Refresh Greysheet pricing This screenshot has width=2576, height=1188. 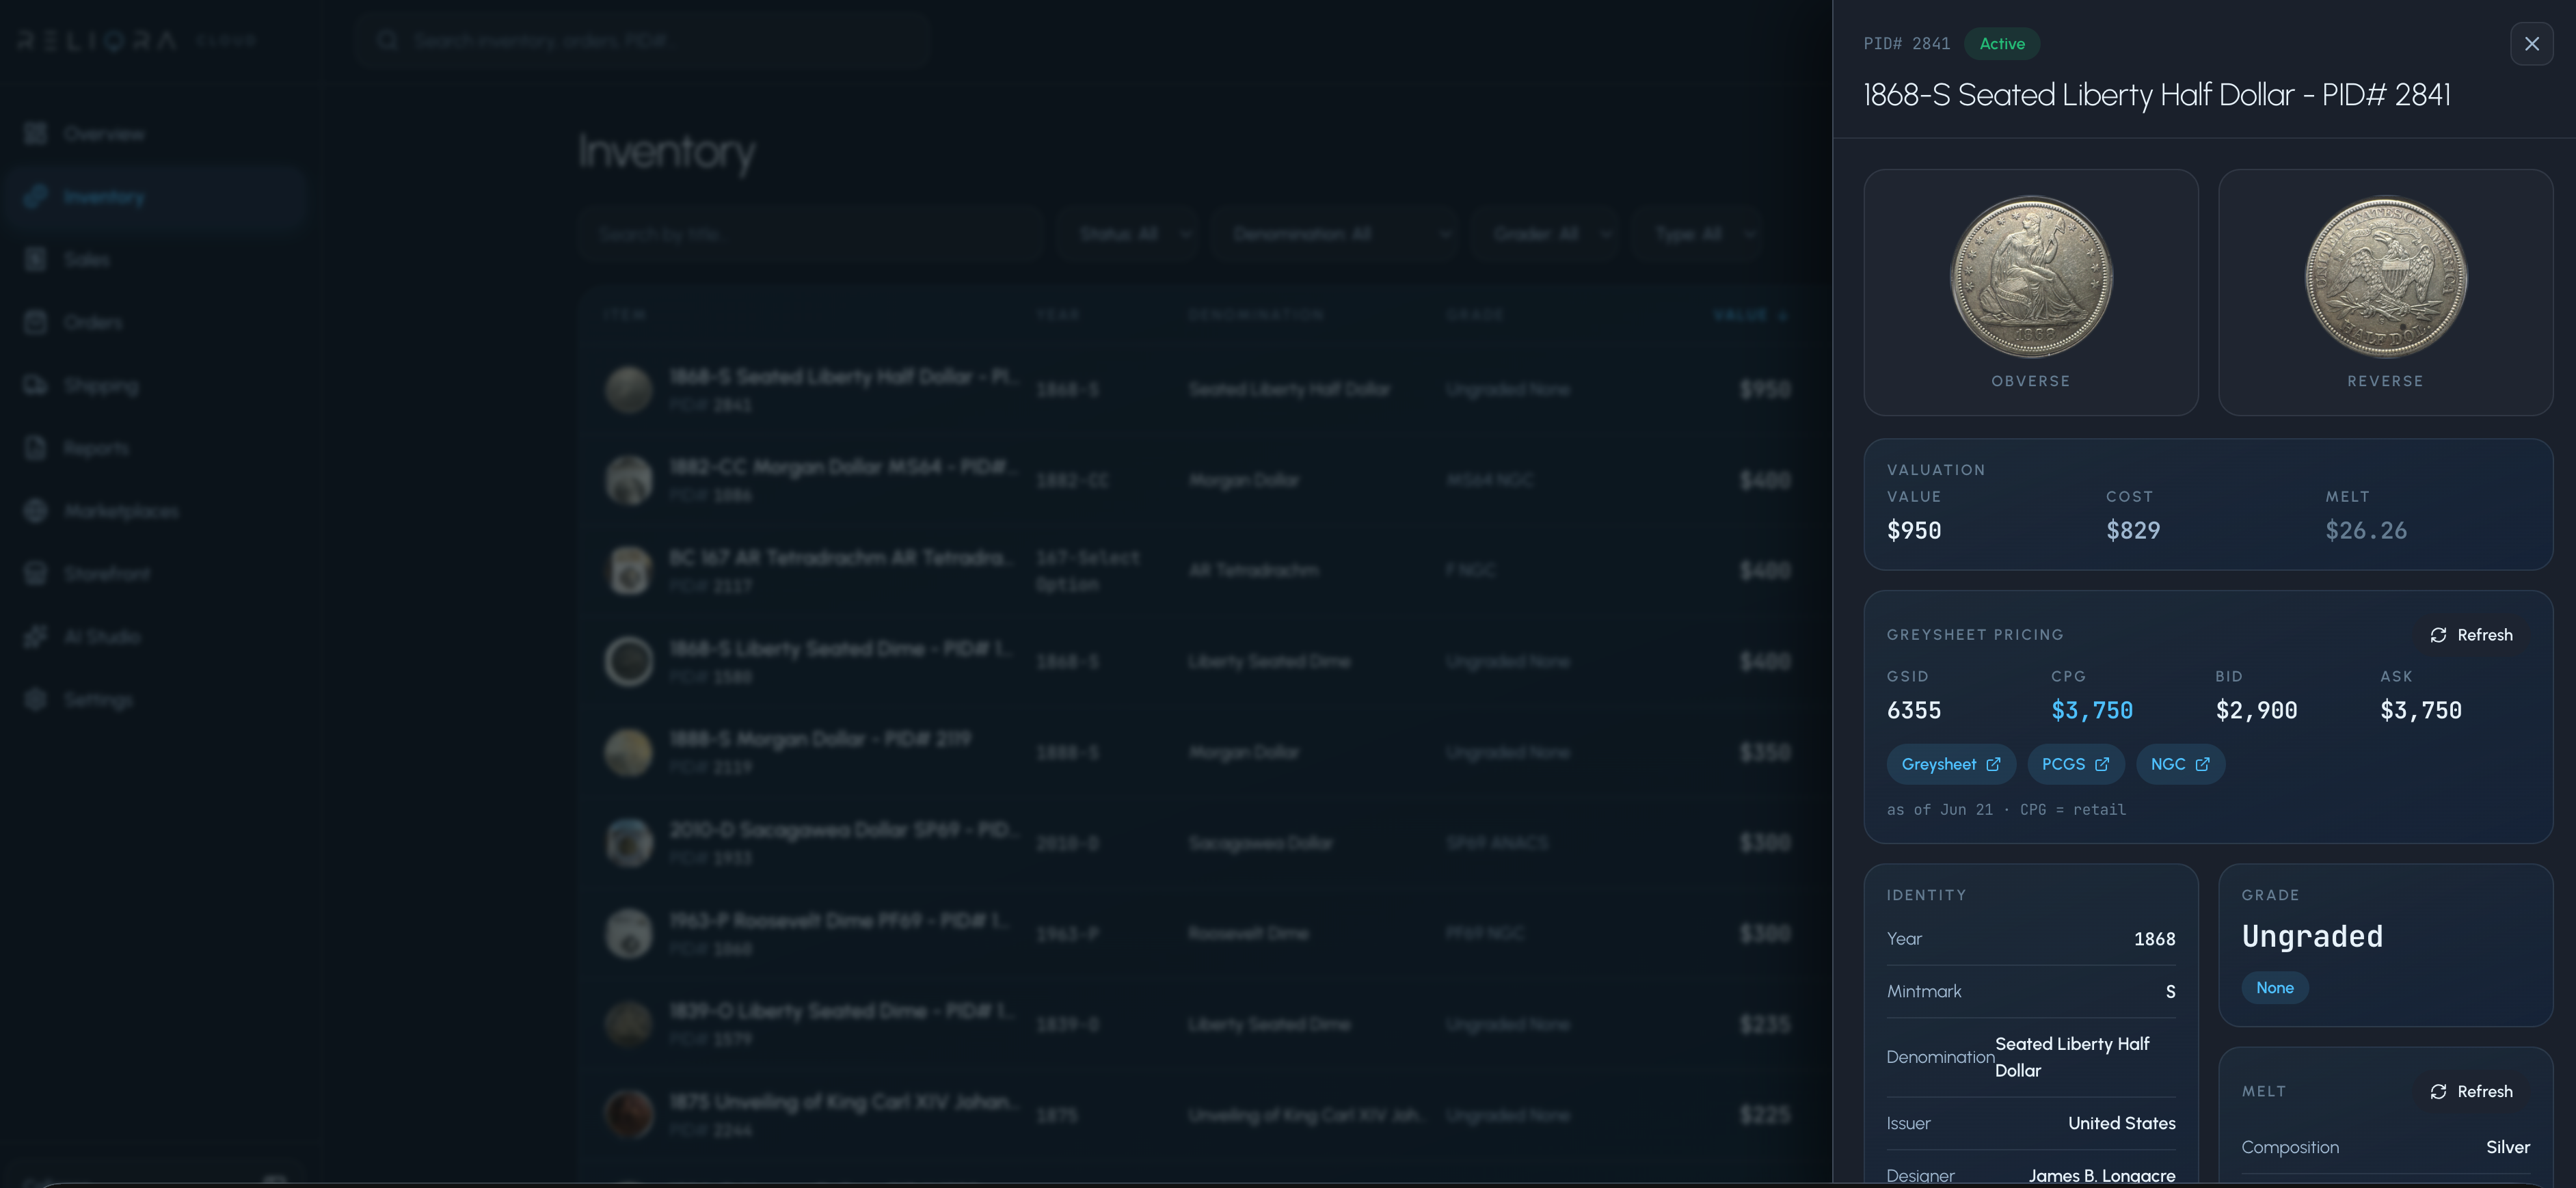(x=2470, y=635)
